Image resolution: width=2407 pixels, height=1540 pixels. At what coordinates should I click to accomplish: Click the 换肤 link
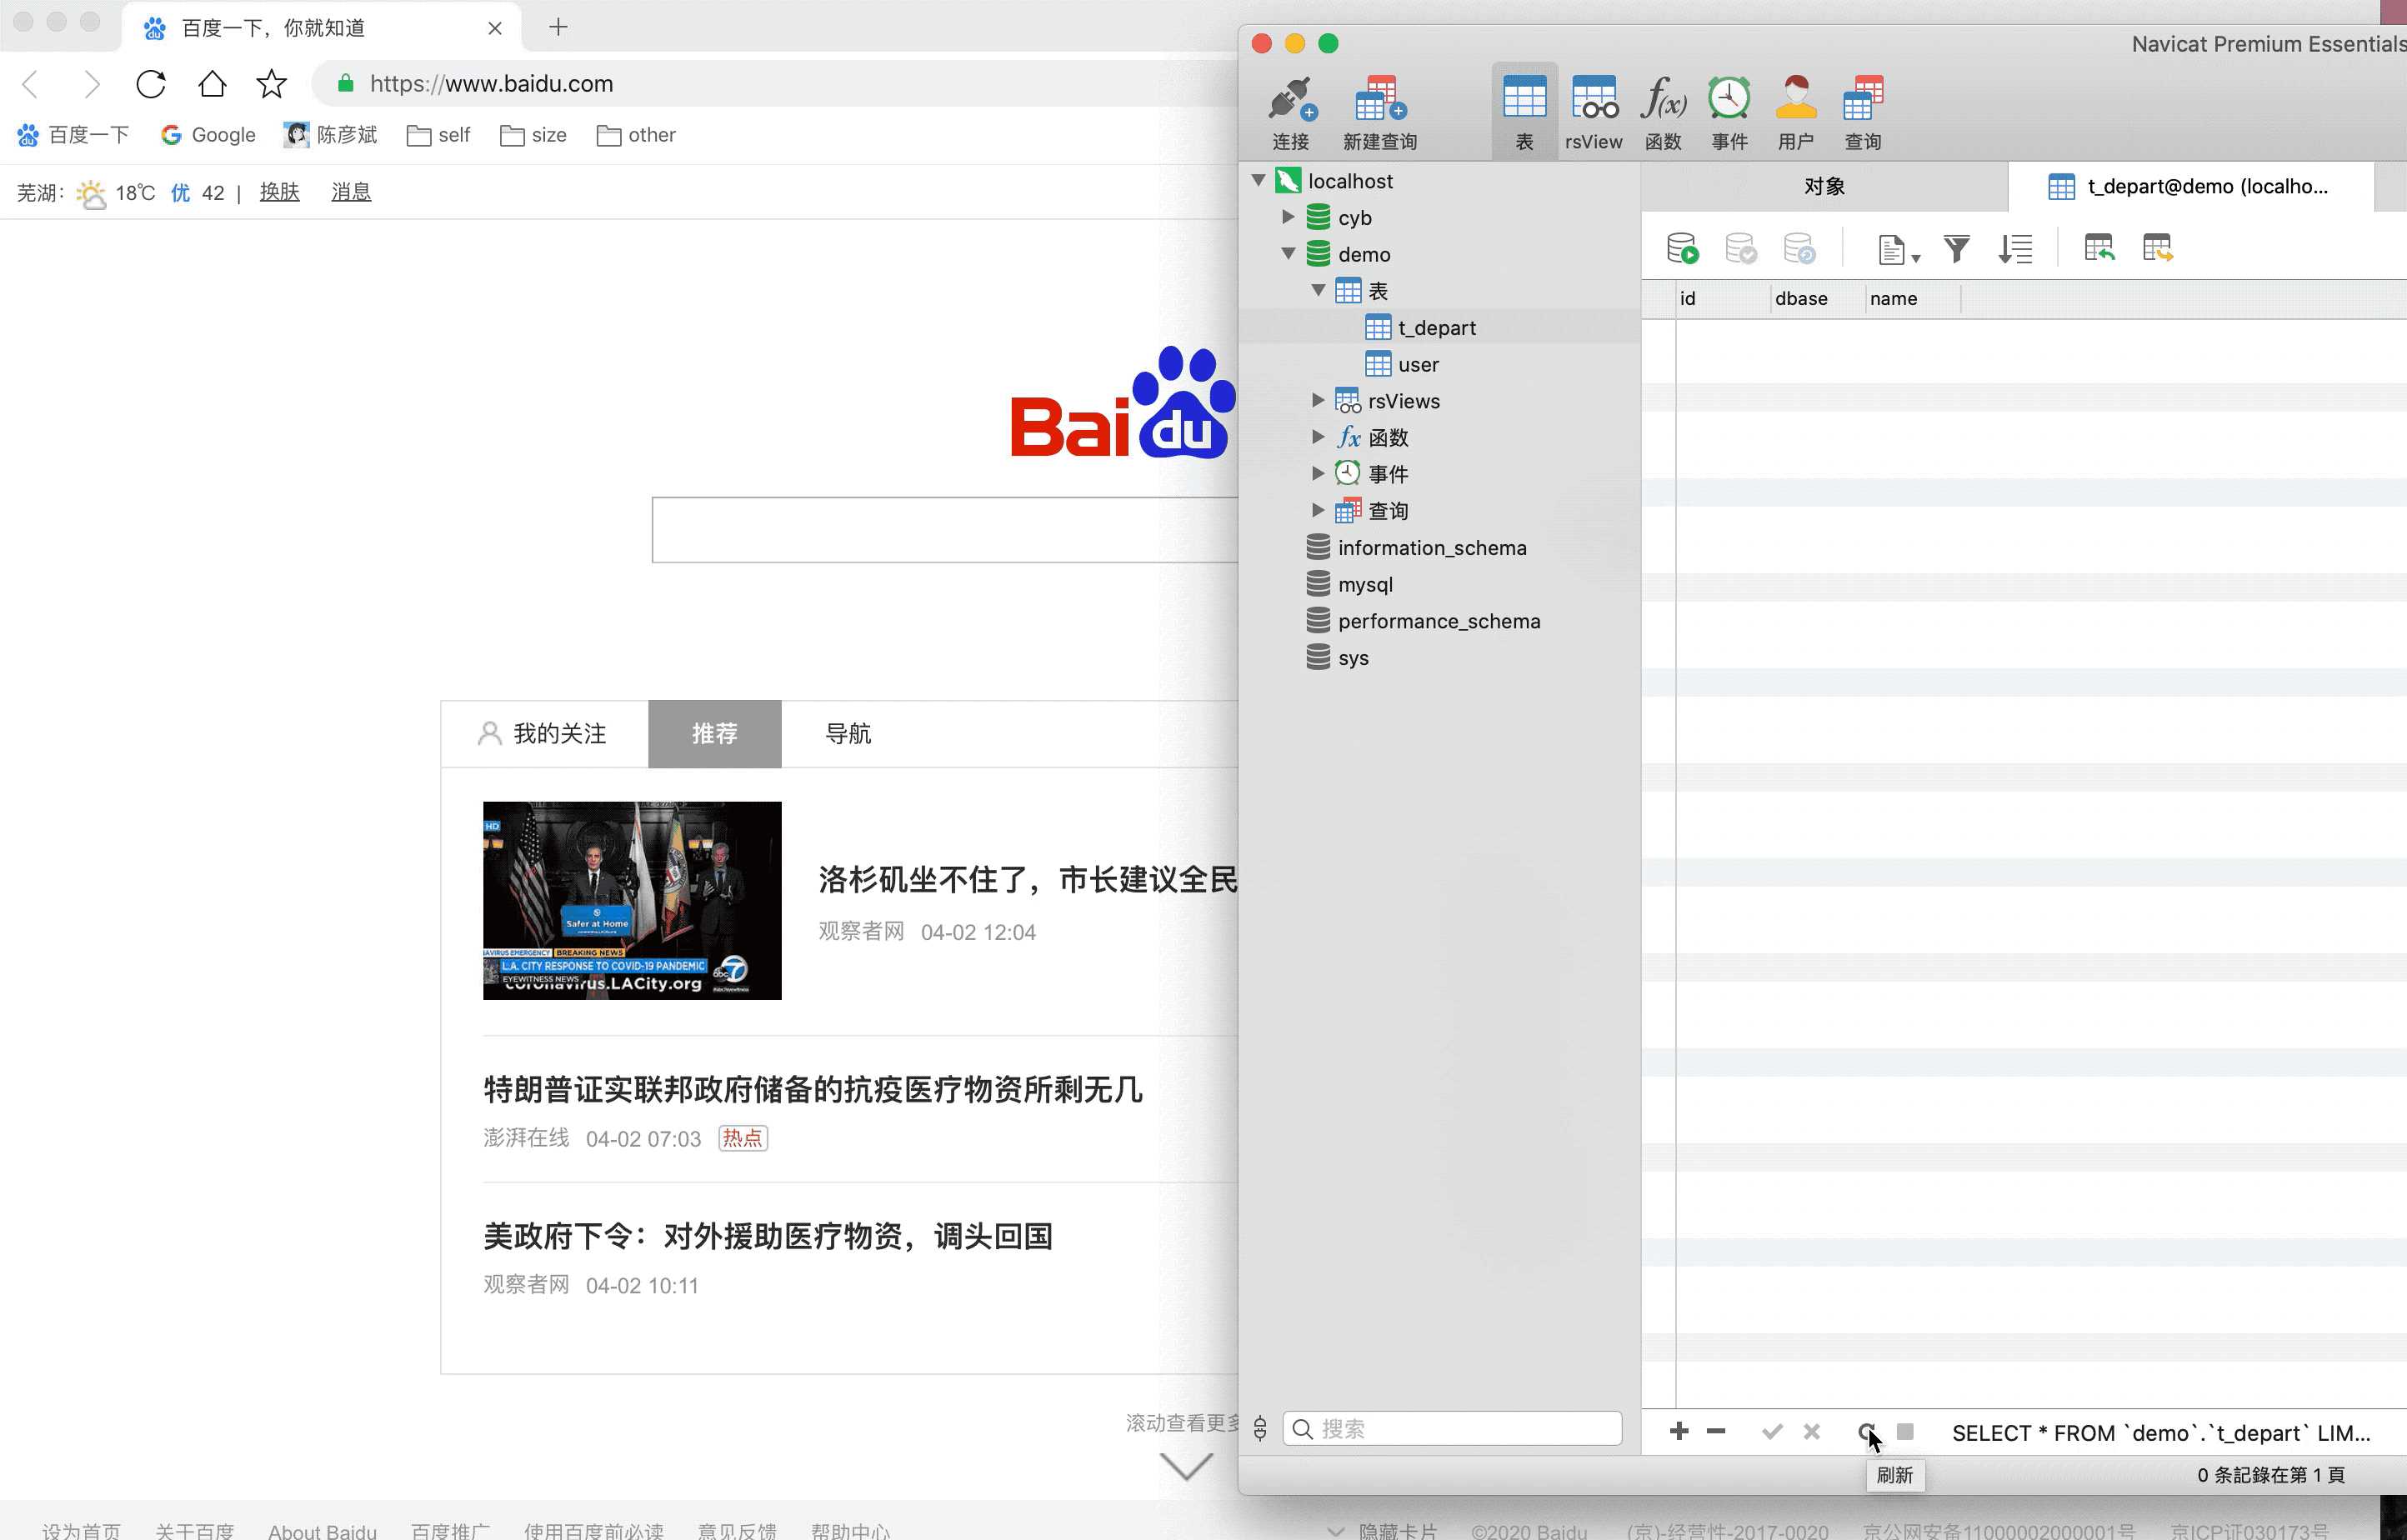click(279, 191)
